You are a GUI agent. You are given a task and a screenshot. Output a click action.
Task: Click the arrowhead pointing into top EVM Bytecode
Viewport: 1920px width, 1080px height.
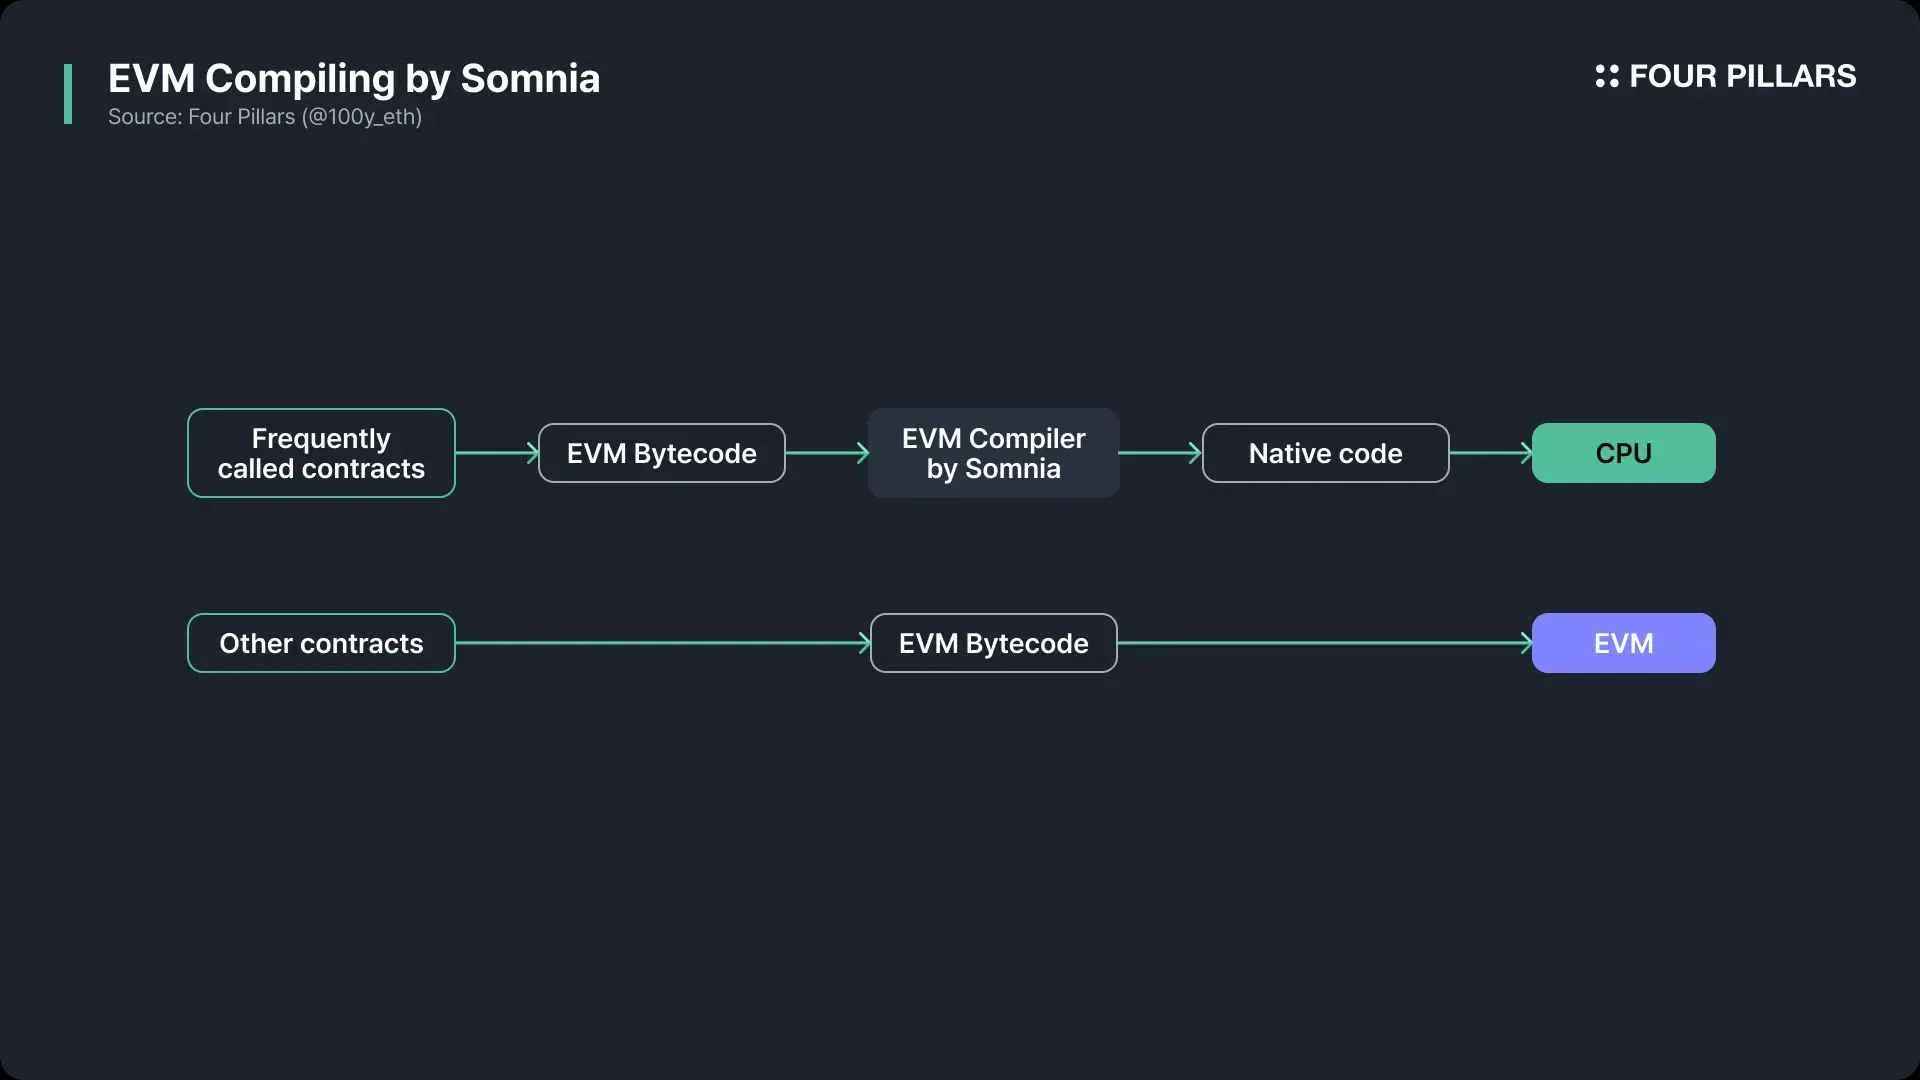click(532, 453)
